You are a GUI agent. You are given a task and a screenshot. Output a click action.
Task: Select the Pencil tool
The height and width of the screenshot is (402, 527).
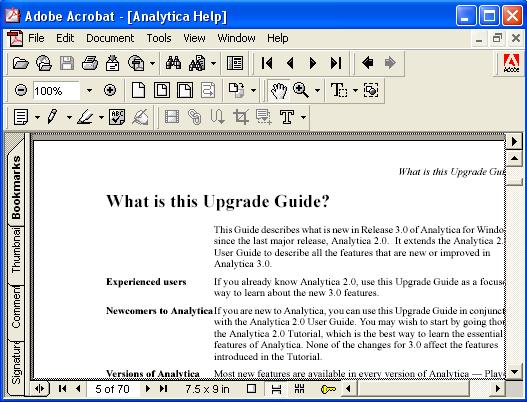[52, 117]
